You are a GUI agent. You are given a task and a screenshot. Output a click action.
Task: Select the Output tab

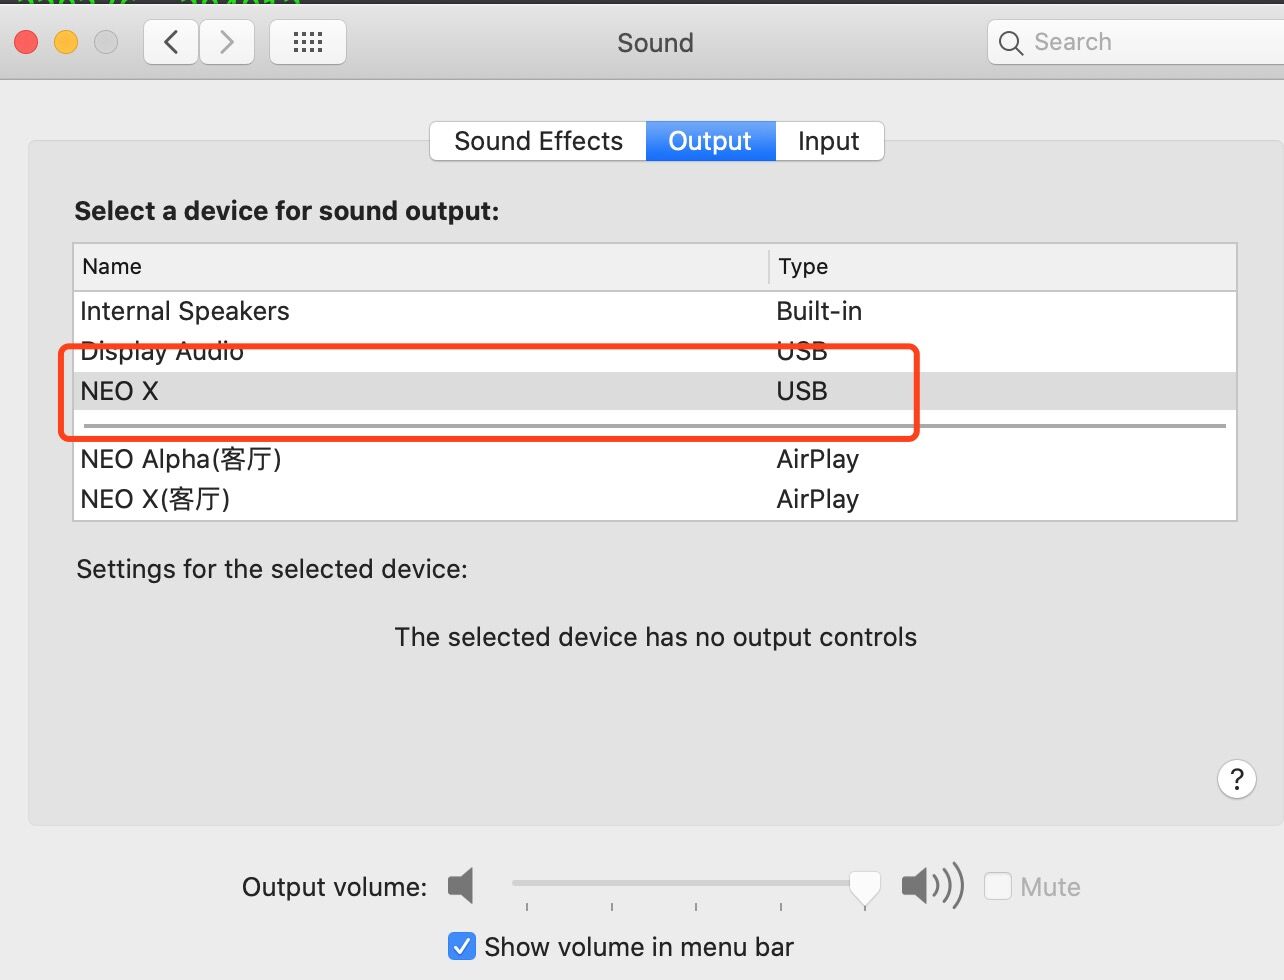click(x=710, y=141)
